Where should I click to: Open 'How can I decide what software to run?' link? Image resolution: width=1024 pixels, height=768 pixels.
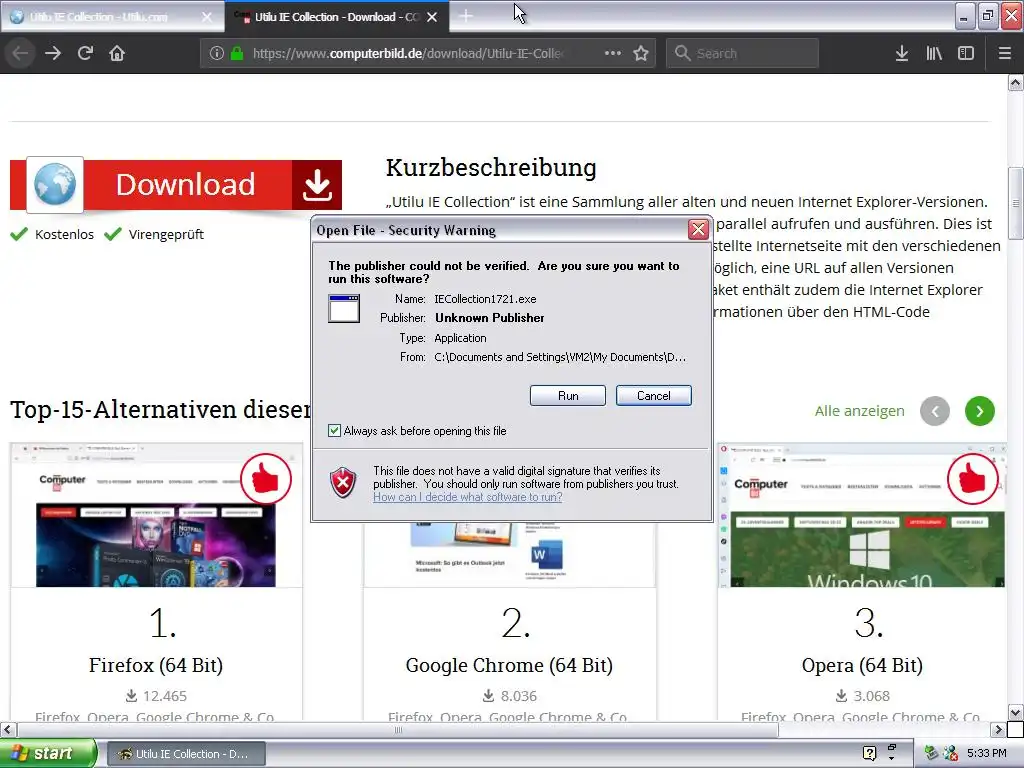pyautogui.click(x=468, y=497)
